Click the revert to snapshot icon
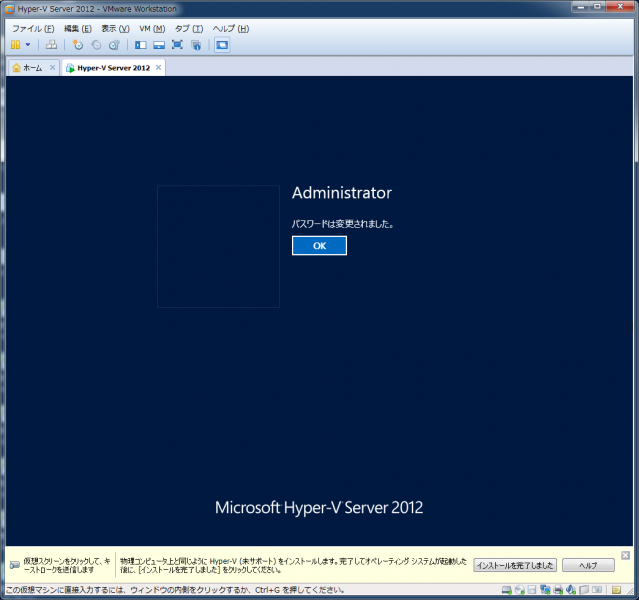The width and height of the screenshot is (639, 600). (x=96, y=44)
